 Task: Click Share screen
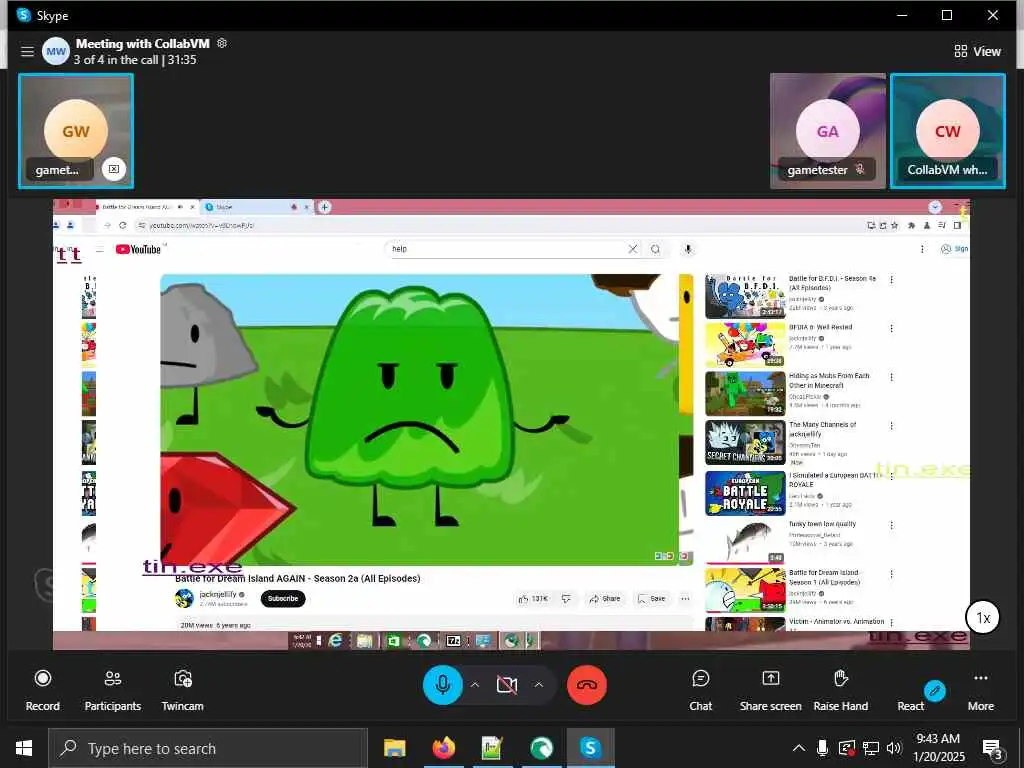(771, 690)
